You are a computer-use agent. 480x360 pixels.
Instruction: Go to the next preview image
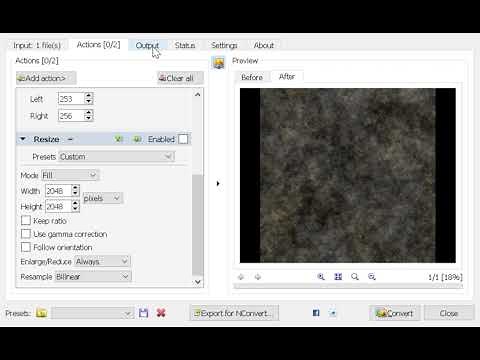[257, 277]
